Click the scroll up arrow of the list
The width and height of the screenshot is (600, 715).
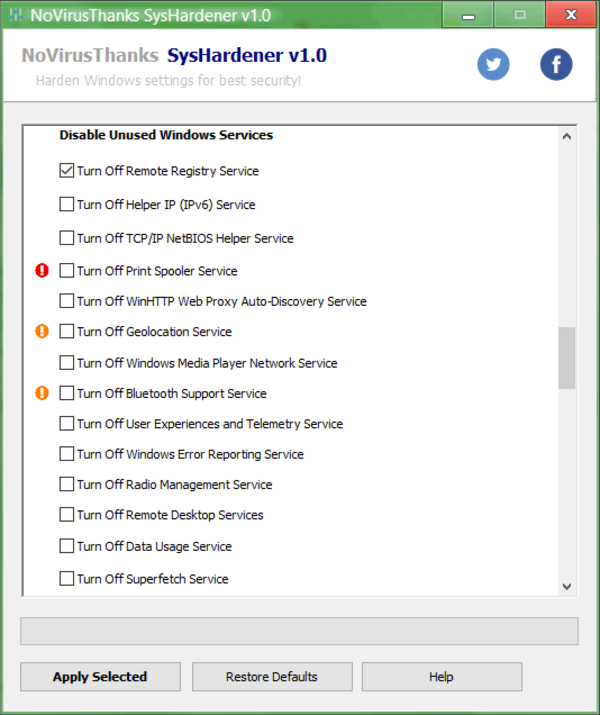pyautogui.click(x=567, y=136)
